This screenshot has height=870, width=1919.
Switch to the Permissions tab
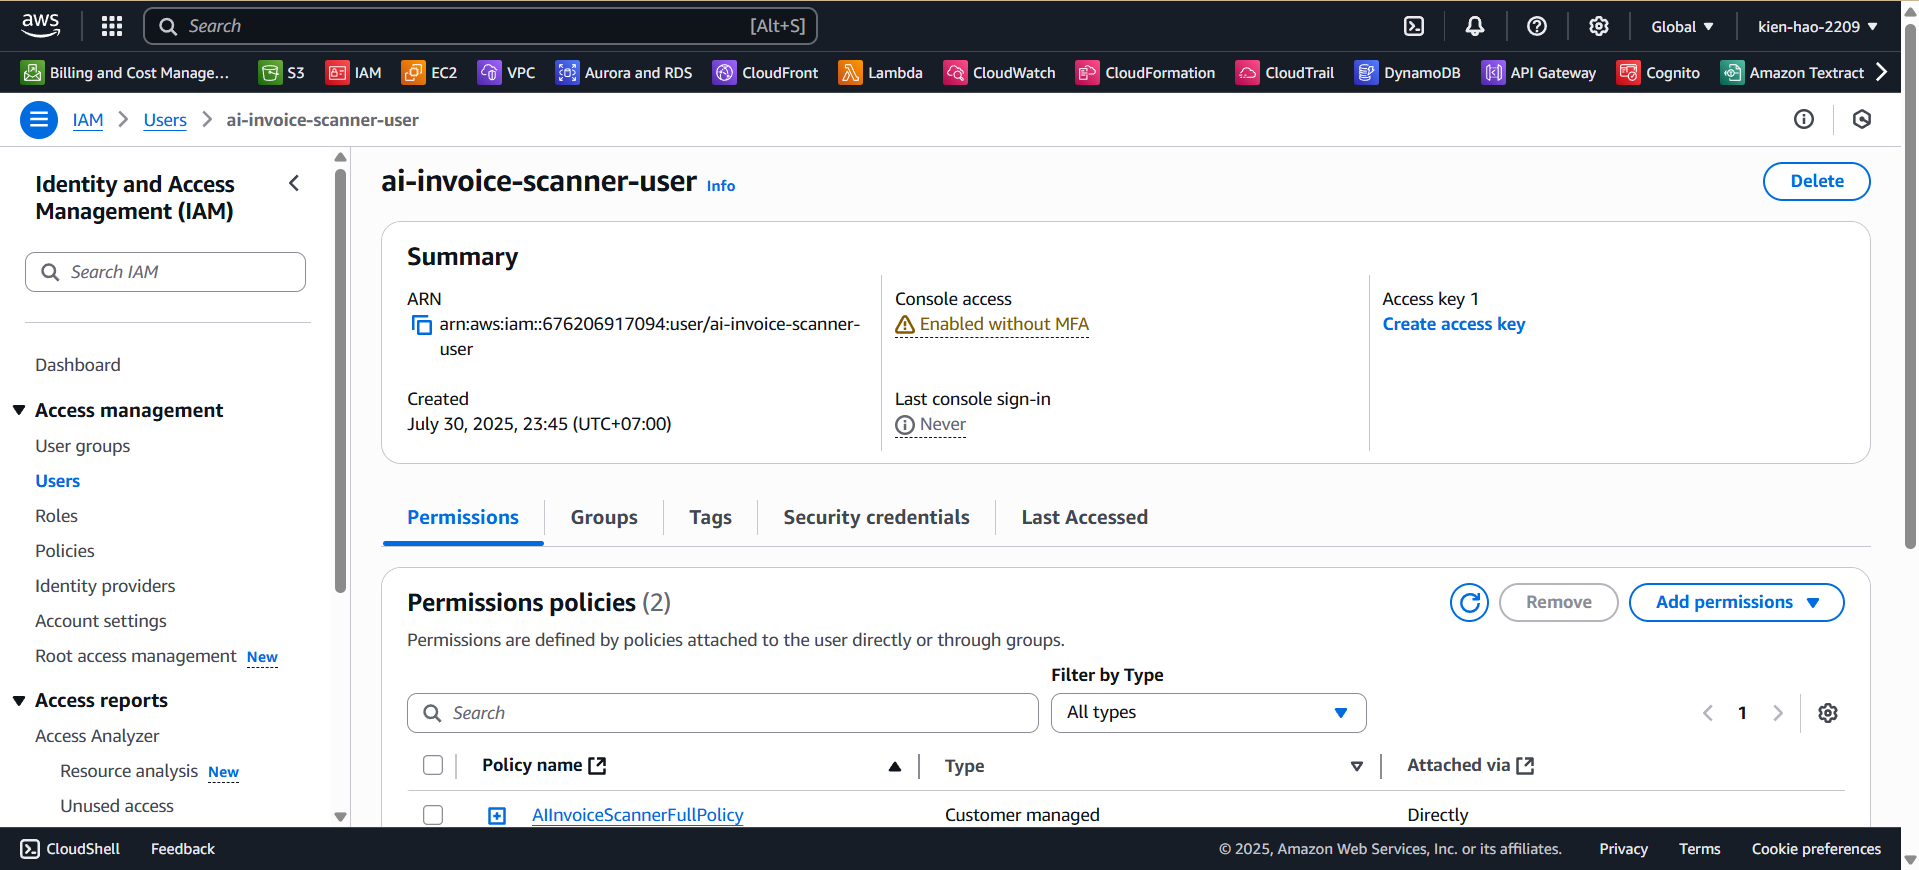[x=463, y=518]
